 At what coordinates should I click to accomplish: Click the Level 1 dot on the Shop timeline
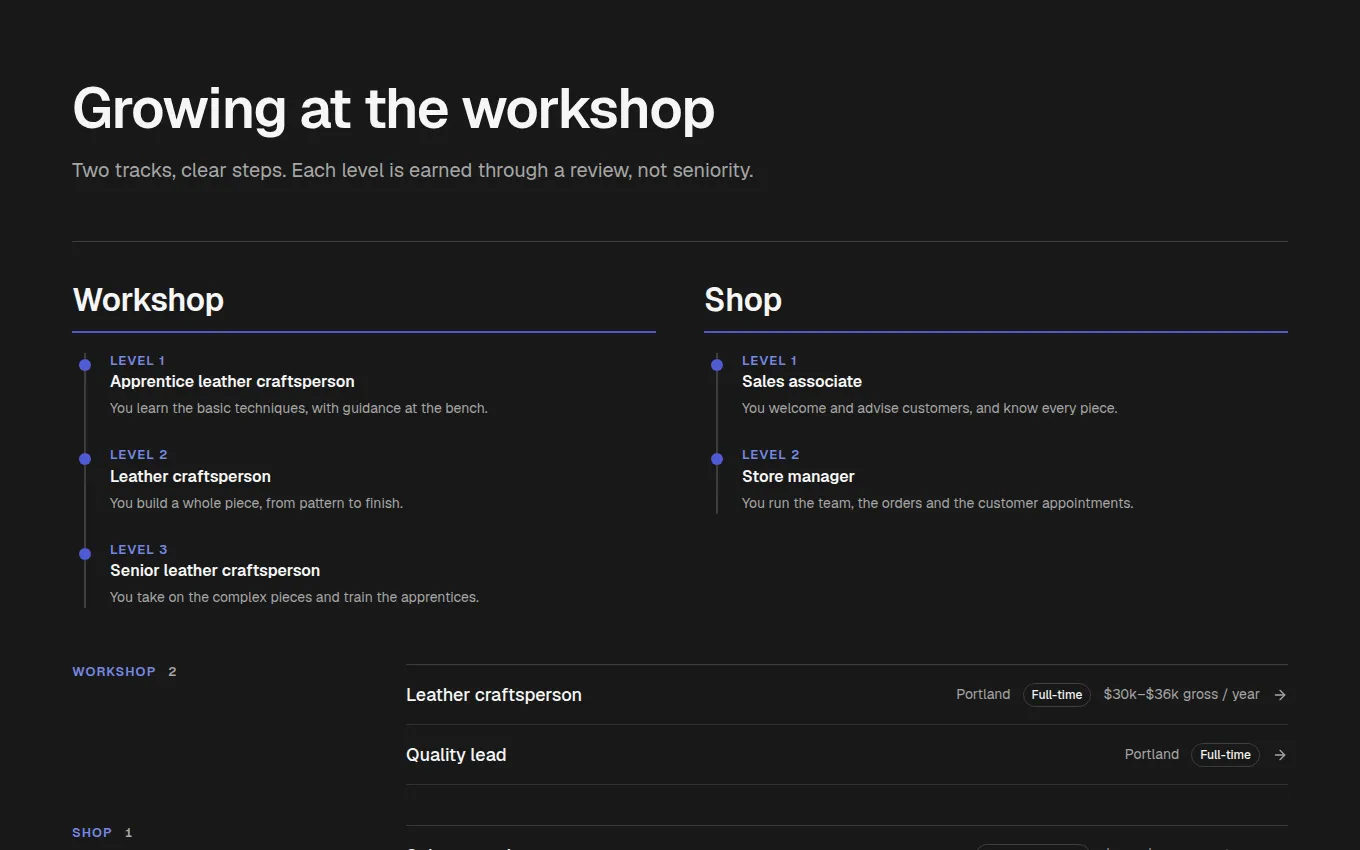[717, 365]
